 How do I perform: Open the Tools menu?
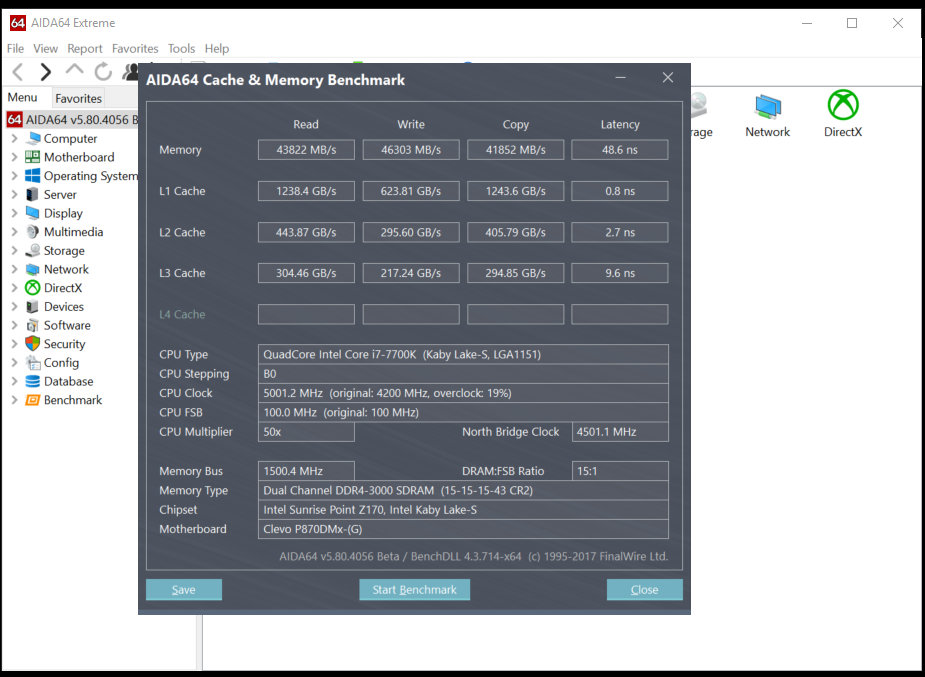pyautogui.click(x=181, y=48)
